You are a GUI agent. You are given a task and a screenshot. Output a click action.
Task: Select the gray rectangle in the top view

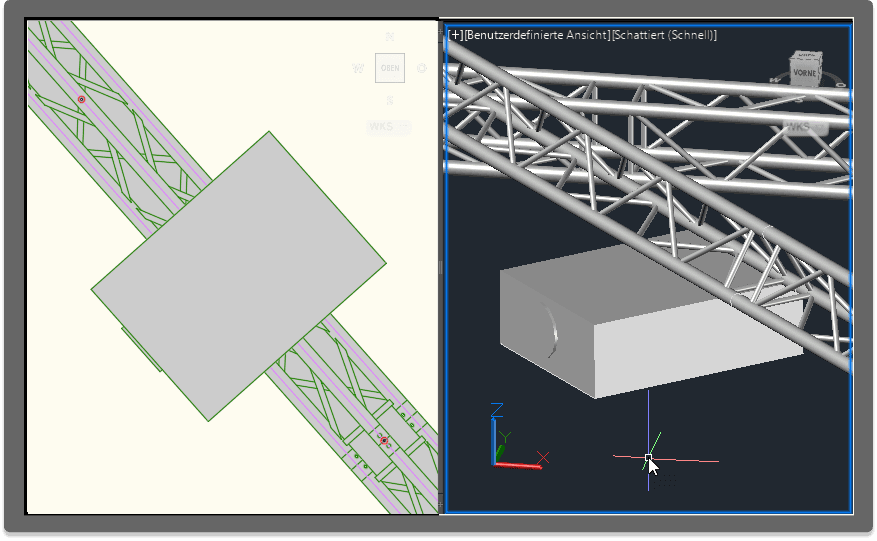238,275
